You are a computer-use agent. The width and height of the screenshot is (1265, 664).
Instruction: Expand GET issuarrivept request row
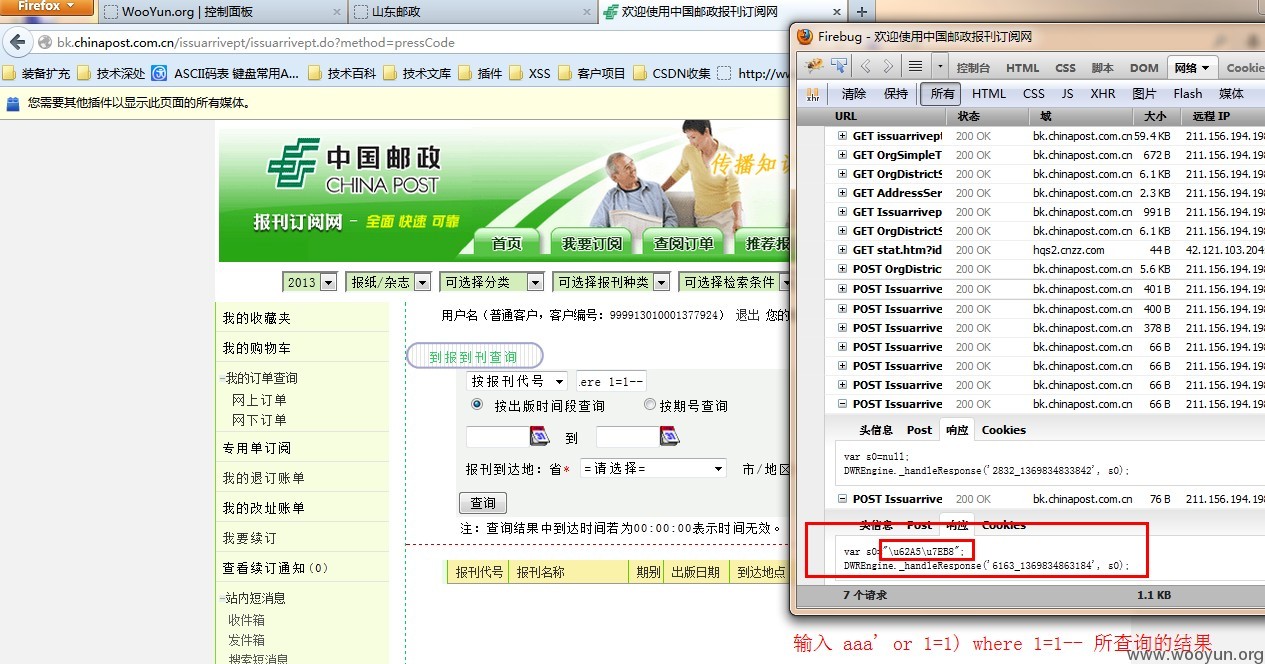click(842, 136)
